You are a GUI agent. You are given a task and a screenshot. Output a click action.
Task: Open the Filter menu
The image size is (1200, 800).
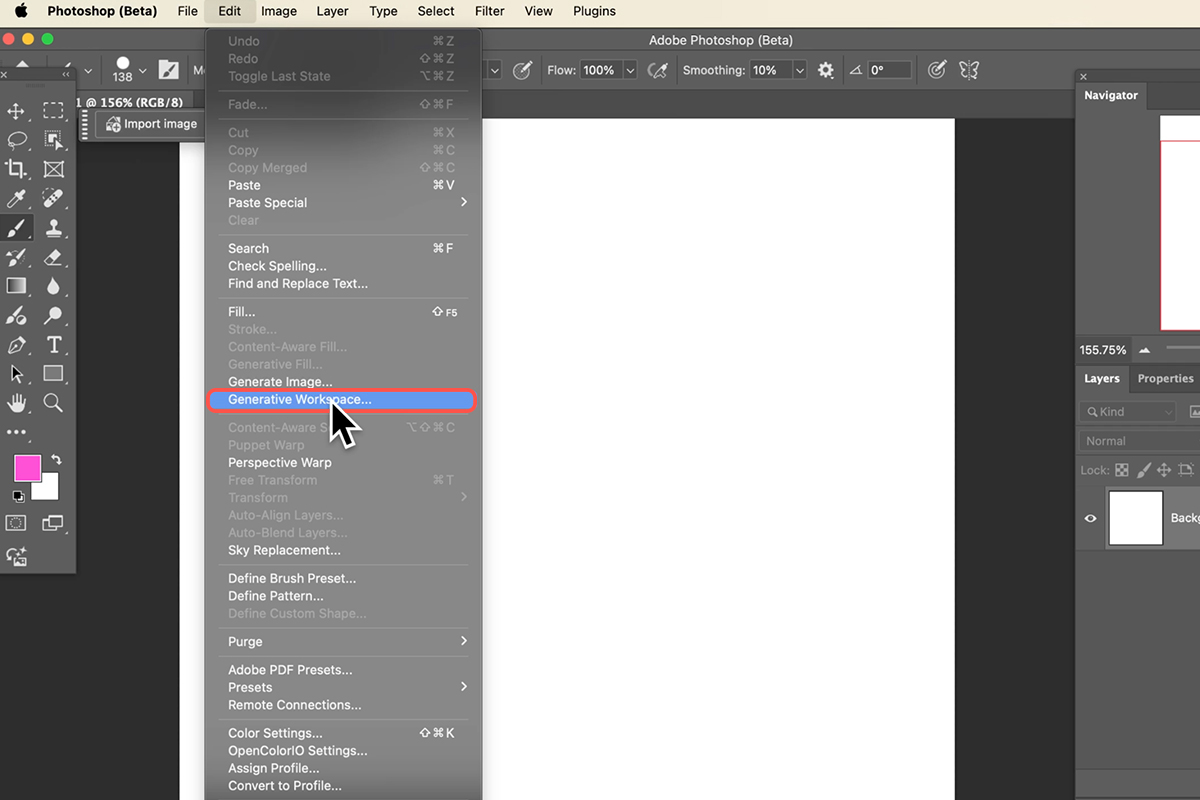[x=490, y=11]
